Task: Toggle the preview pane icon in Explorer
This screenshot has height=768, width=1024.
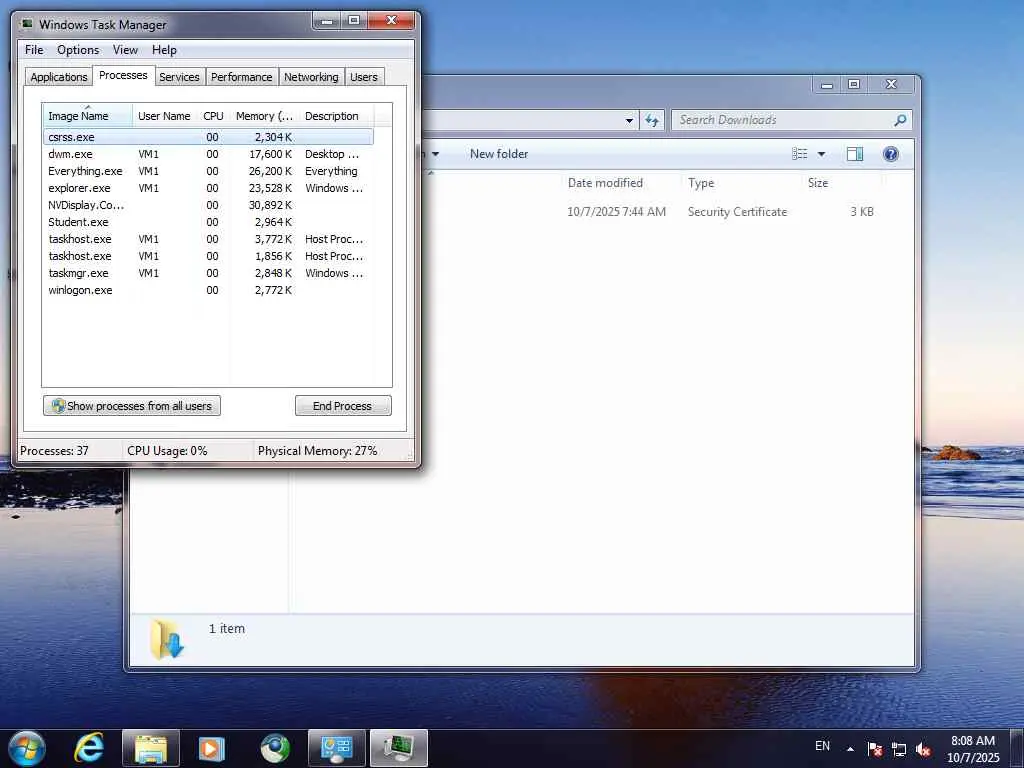Action: tap(854, 154)
